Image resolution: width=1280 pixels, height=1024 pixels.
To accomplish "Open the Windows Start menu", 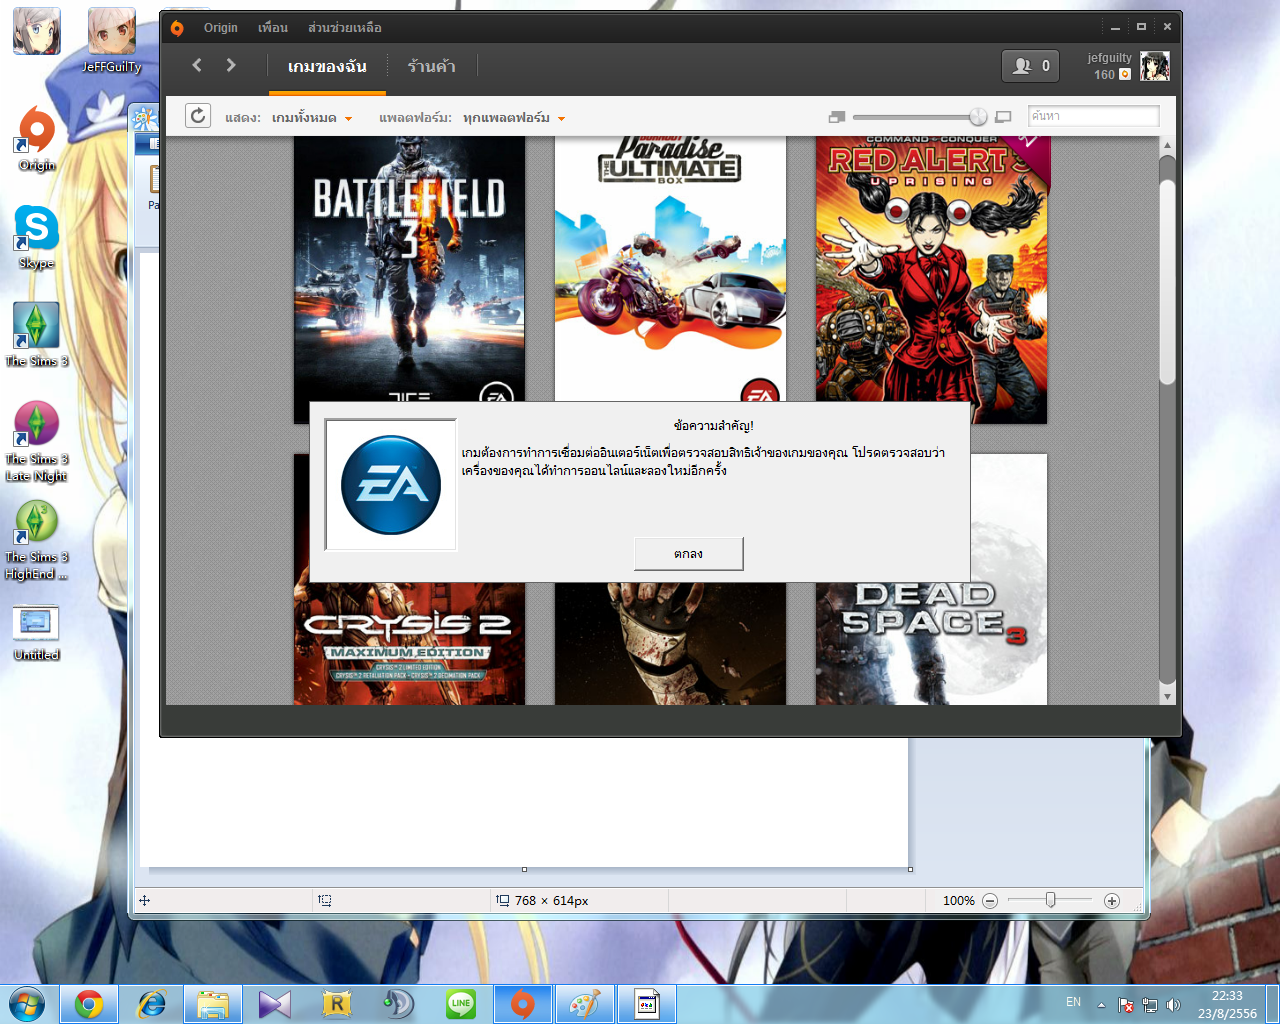I will pos(27,1004).
